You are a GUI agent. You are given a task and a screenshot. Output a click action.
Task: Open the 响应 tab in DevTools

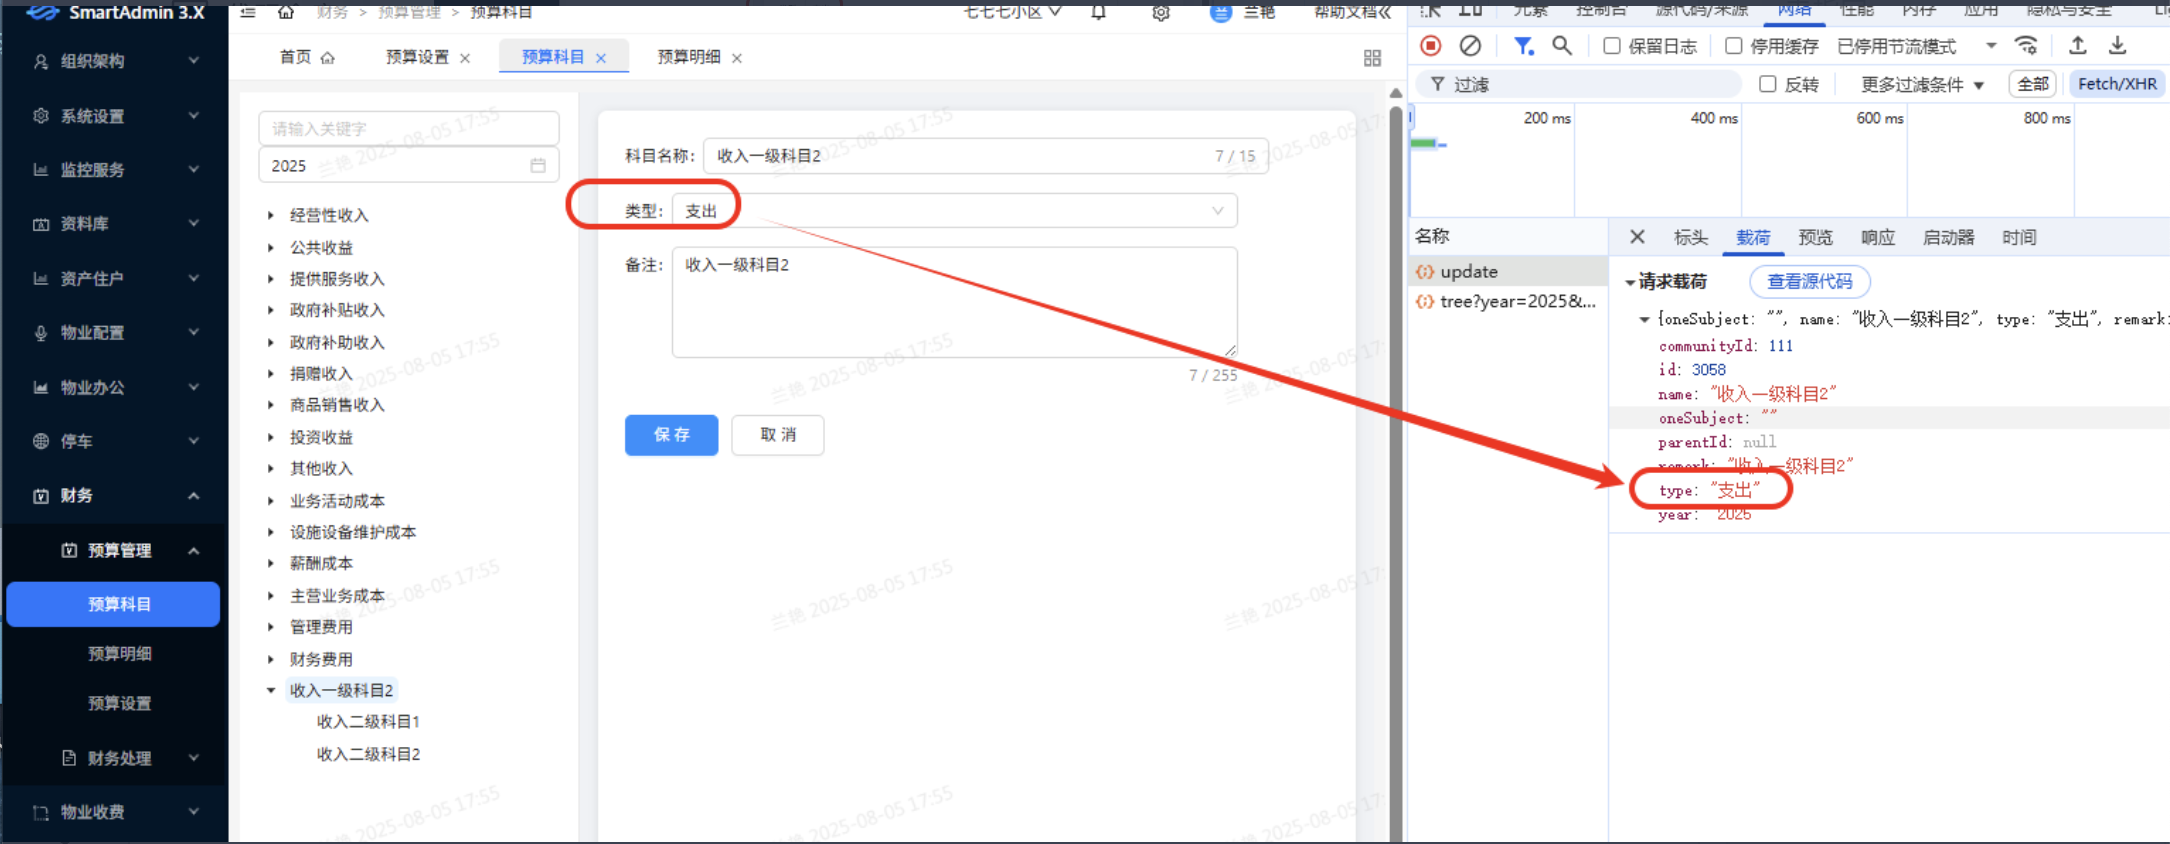click(1877, 237)
